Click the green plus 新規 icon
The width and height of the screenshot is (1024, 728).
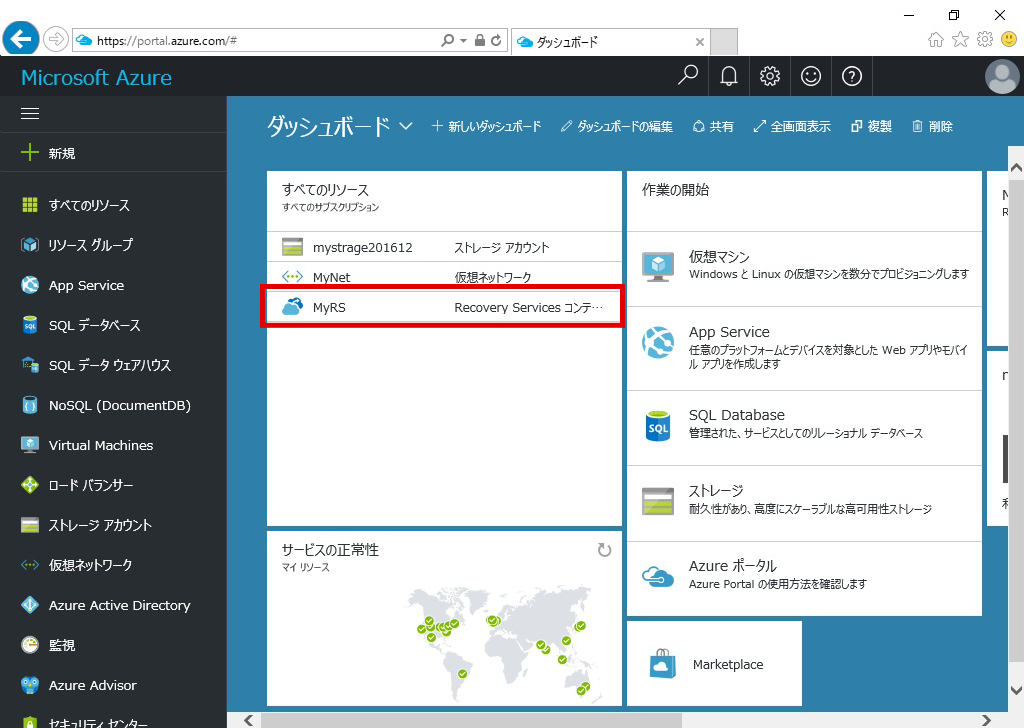30,153
